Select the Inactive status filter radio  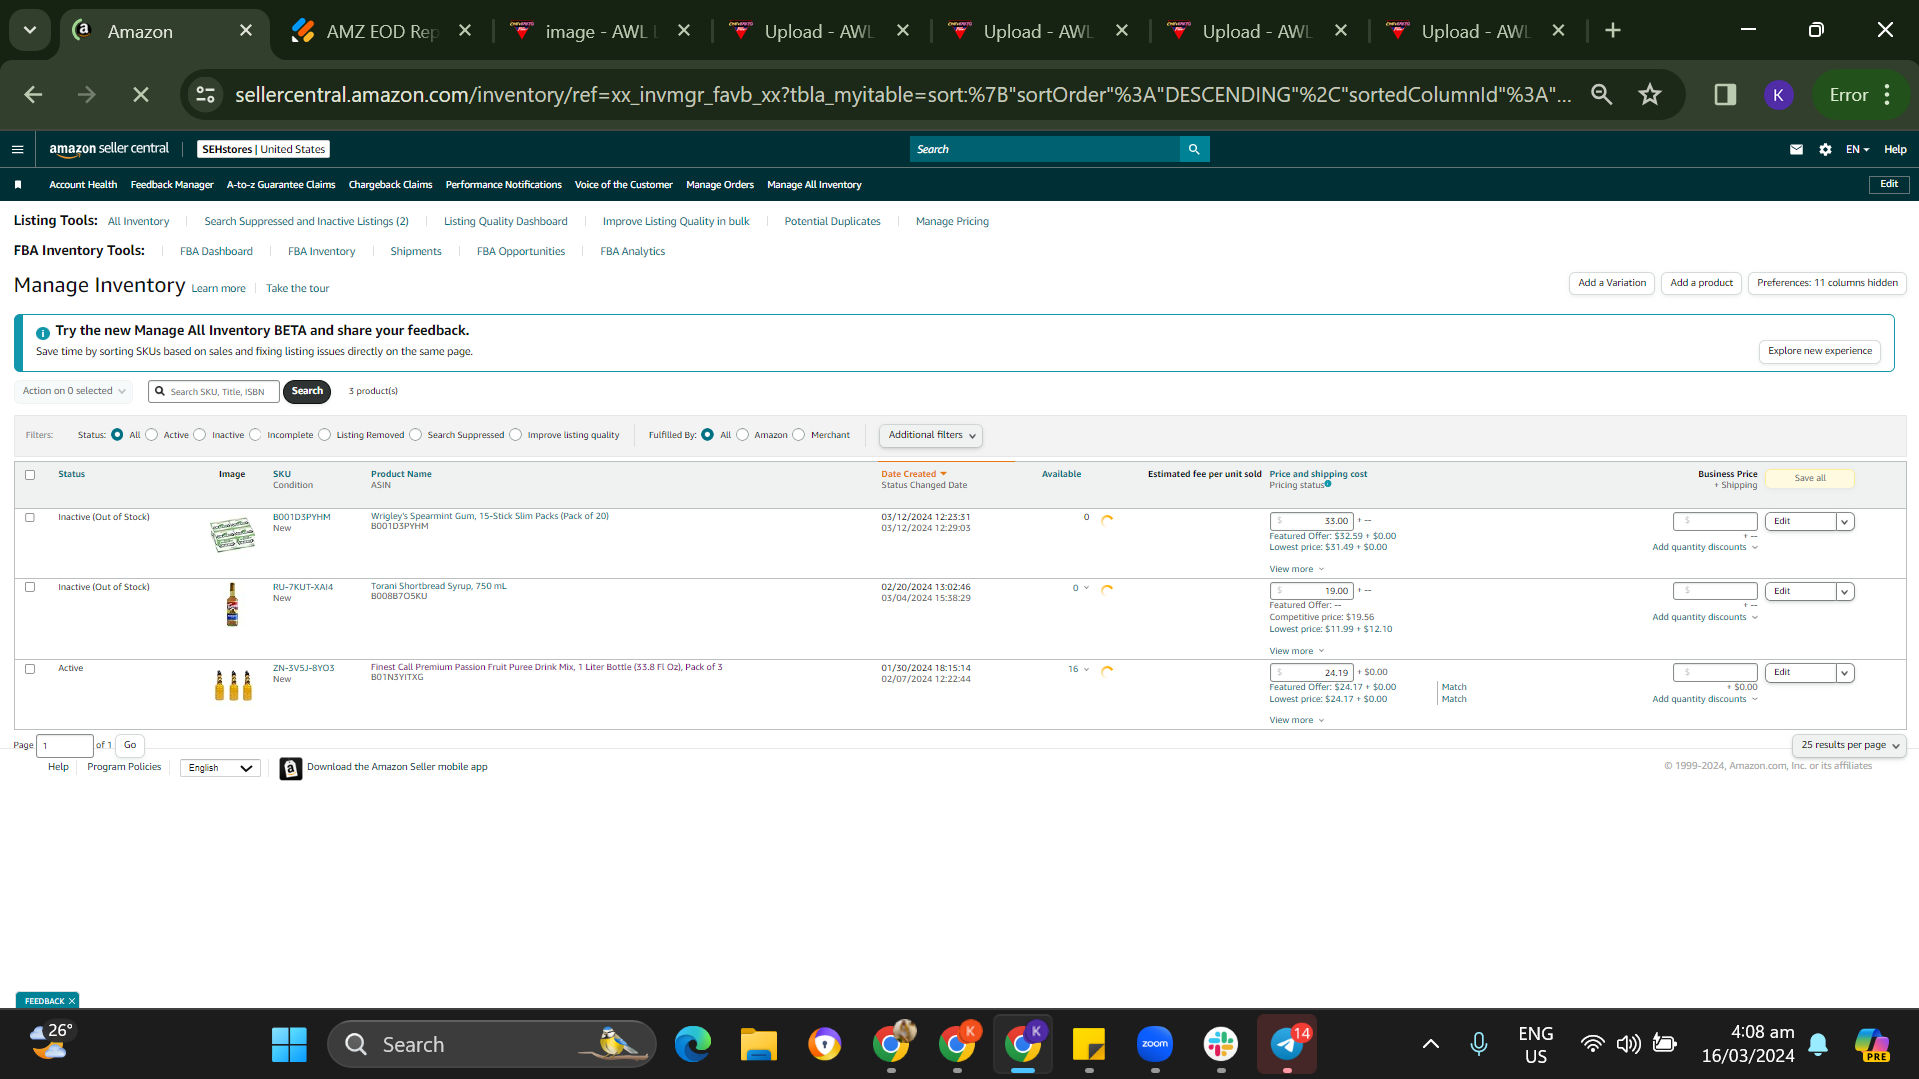[200, 435]
